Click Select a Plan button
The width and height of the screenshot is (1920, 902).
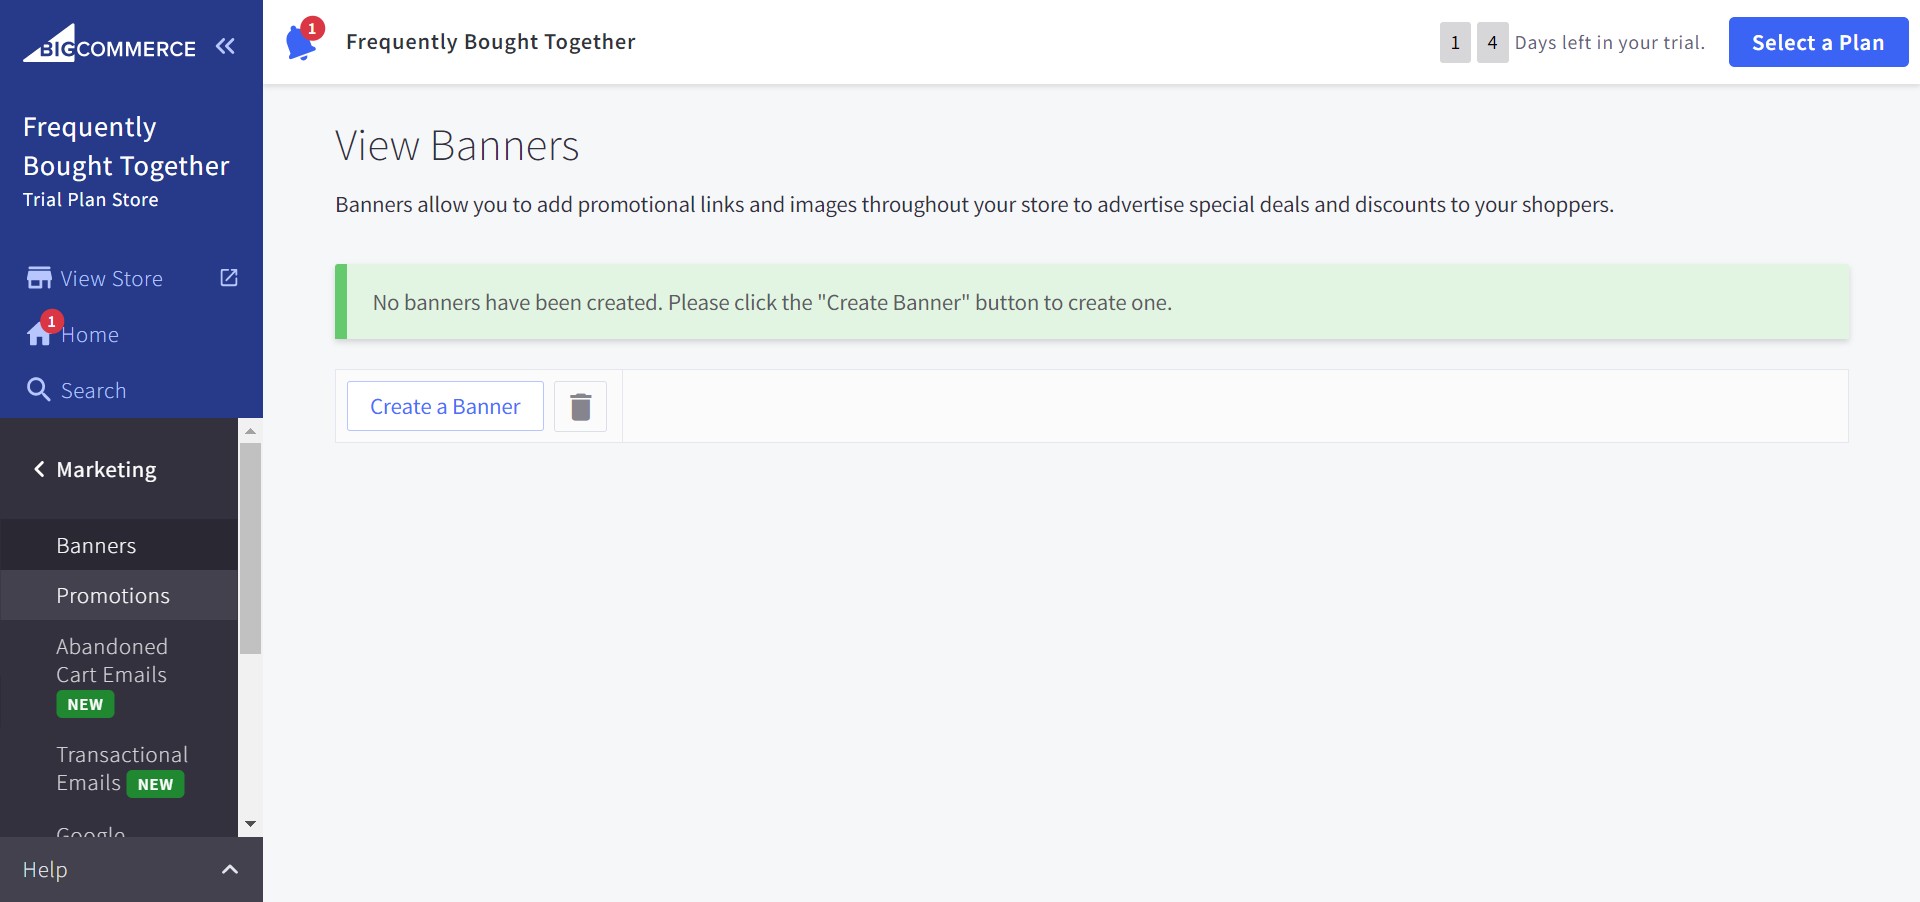tap(1817, 42)
